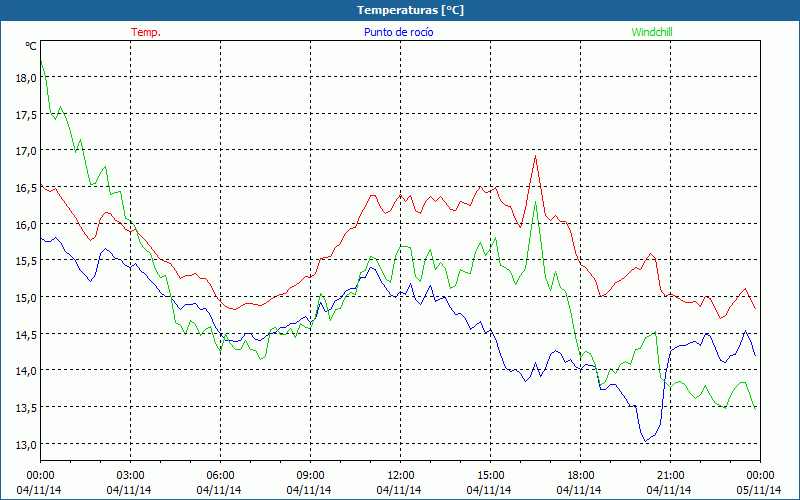Viewport: 800px width, 500px height.
Task: Click the 16,0 y-axis value
Action: (x=27, y=224)
